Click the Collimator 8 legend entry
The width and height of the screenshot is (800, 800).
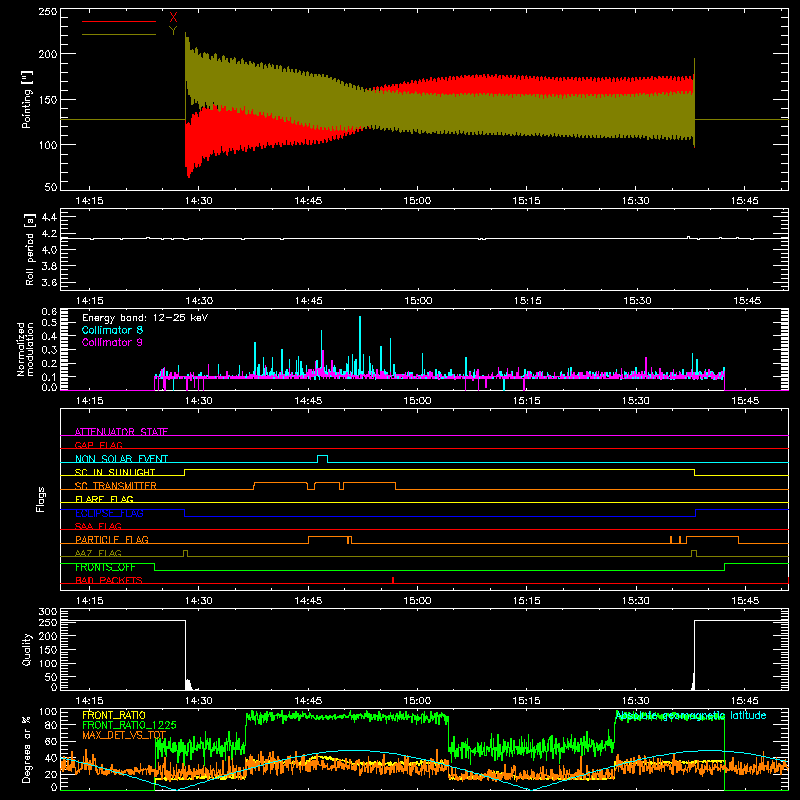pyautogui.click(x=112, y=330)
